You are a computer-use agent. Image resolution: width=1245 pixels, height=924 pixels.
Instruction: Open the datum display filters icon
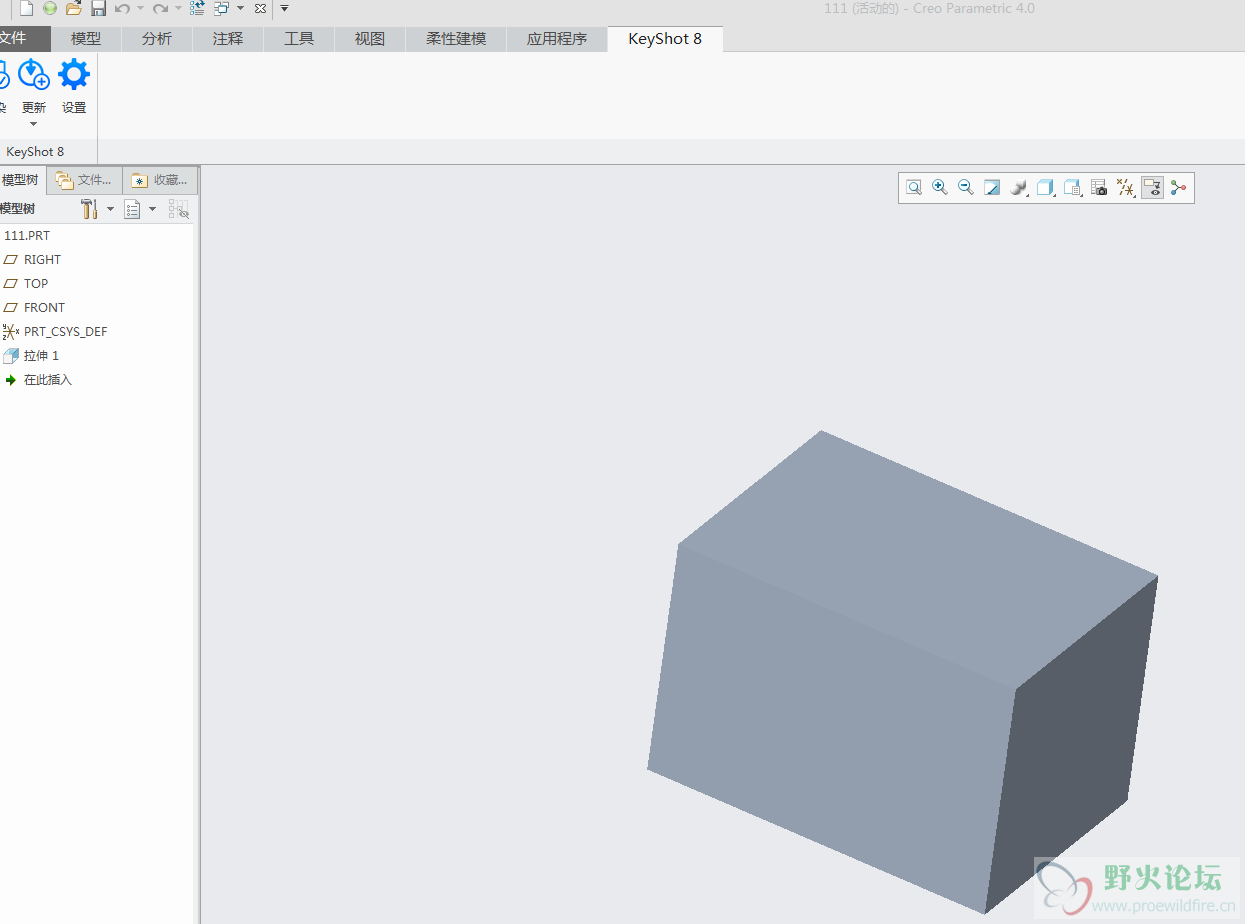pyautogui.click(x=1126, y=187)
